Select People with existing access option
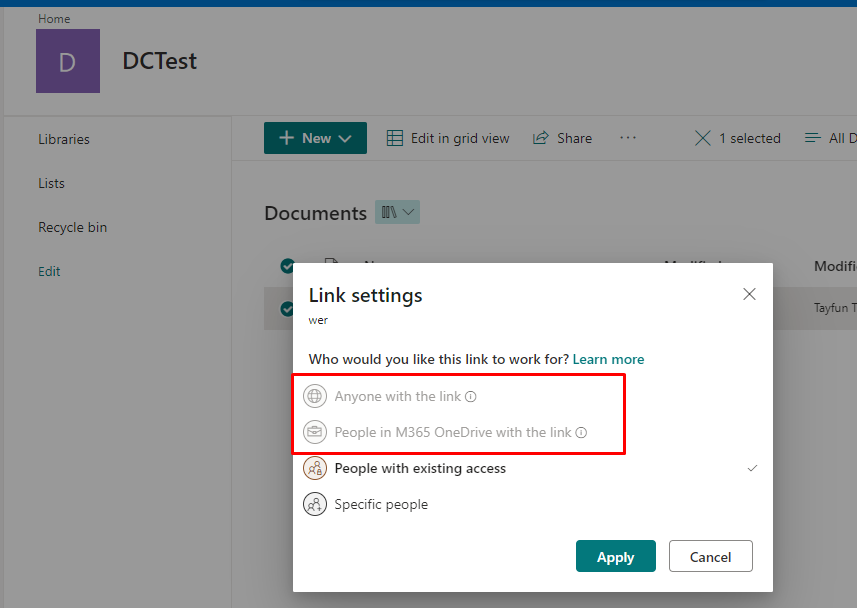The image size is (857, 608). pos(420,468)
